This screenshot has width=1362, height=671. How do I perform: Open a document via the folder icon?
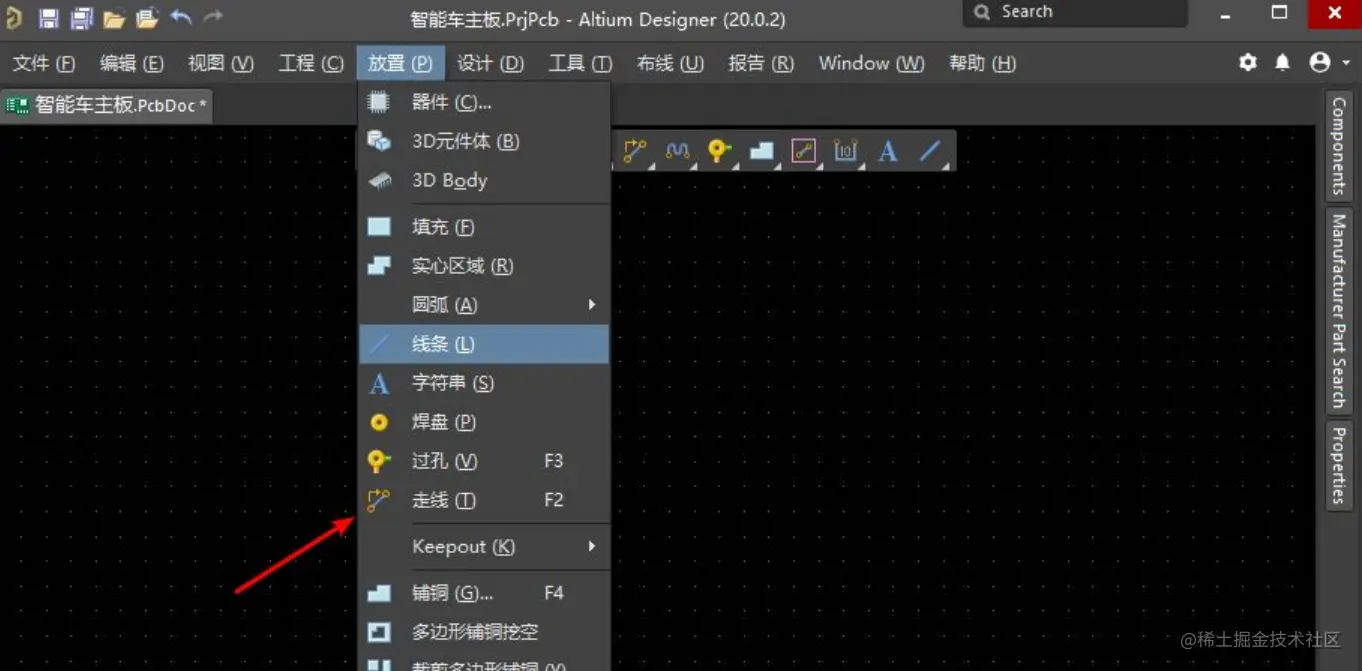tap(113, 16)
